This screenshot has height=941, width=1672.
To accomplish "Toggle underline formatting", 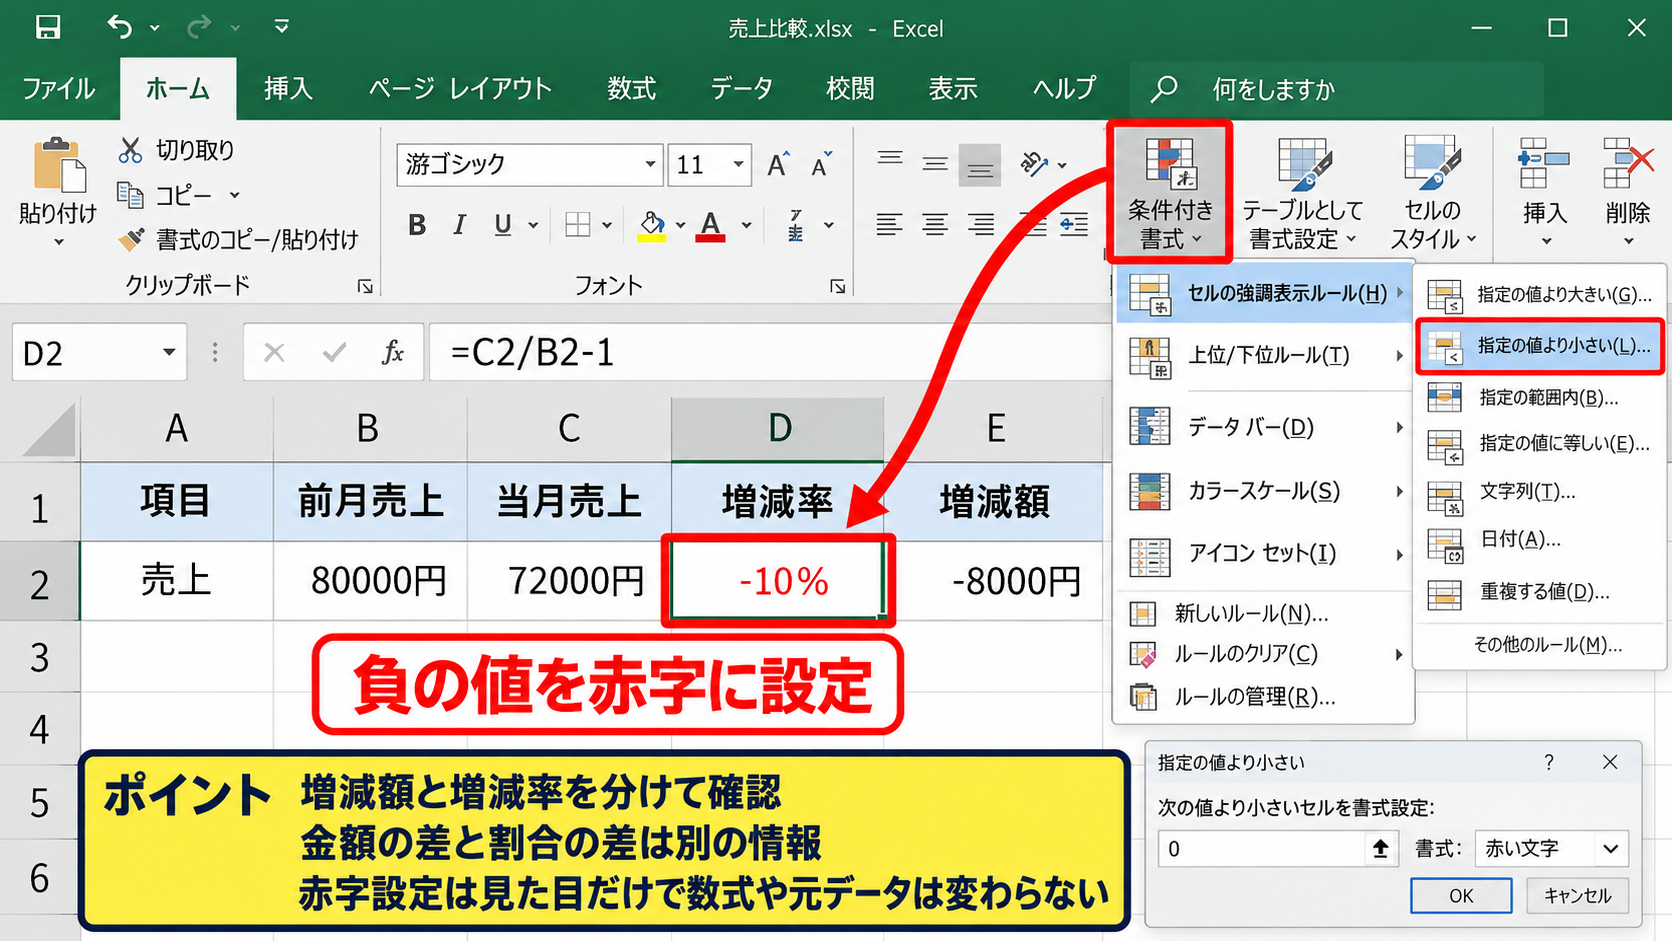I will (x=503, y=225).
